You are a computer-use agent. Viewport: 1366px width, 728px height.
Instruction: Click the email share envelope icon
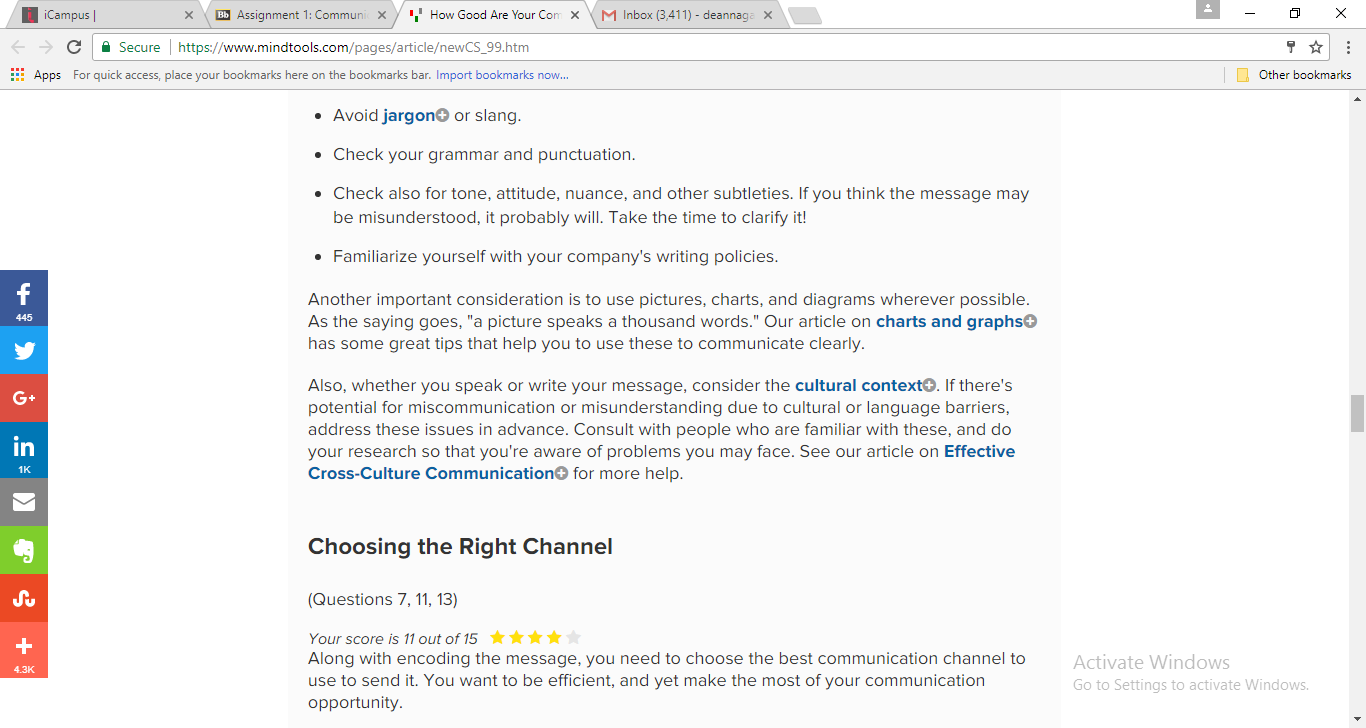point(24,502)
